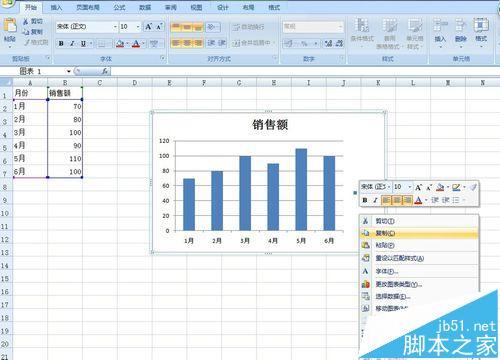Viewport: 500px width, 360px height.
Task: Click decrease indent in ribbon alignment group
Action: pyautogui.click(x=211, y=43)
